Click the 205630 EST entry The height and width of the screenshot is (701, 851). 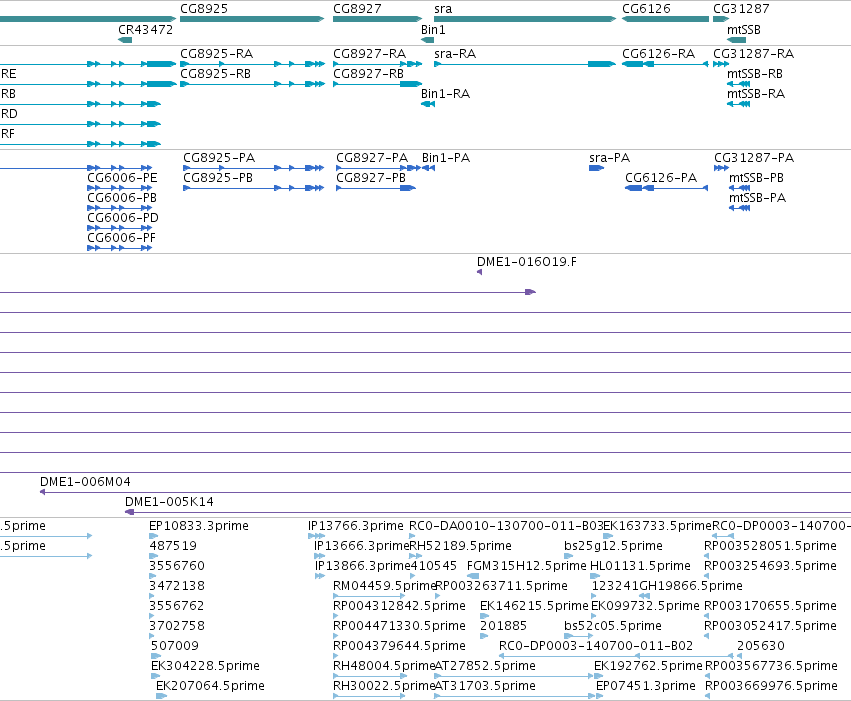click(760, 646)
